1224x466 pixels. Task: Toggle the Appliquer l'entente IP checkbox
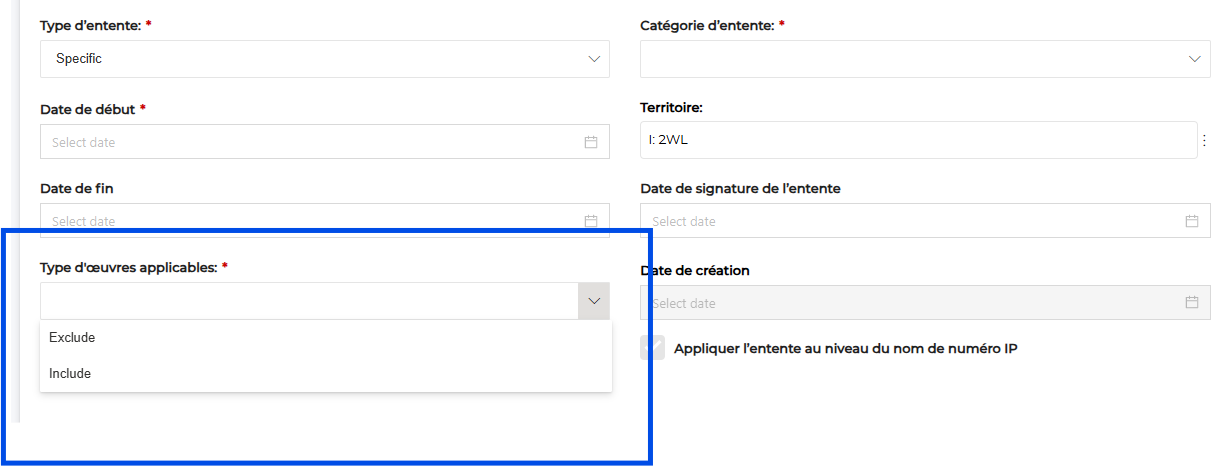pos(652,348)
